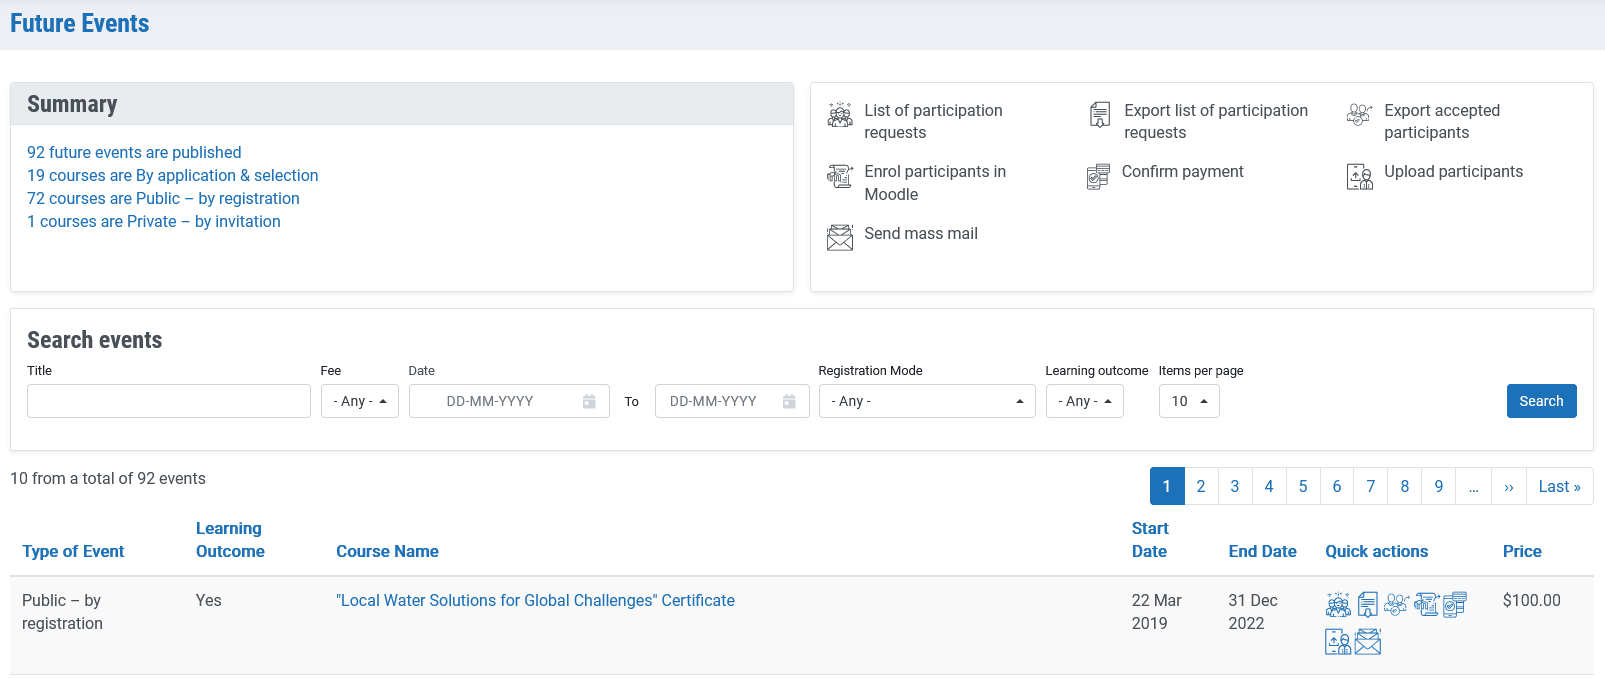1605x679 pixels.
Task: Click confirm payment icon in event row
Action: (x=1455, y=604)
